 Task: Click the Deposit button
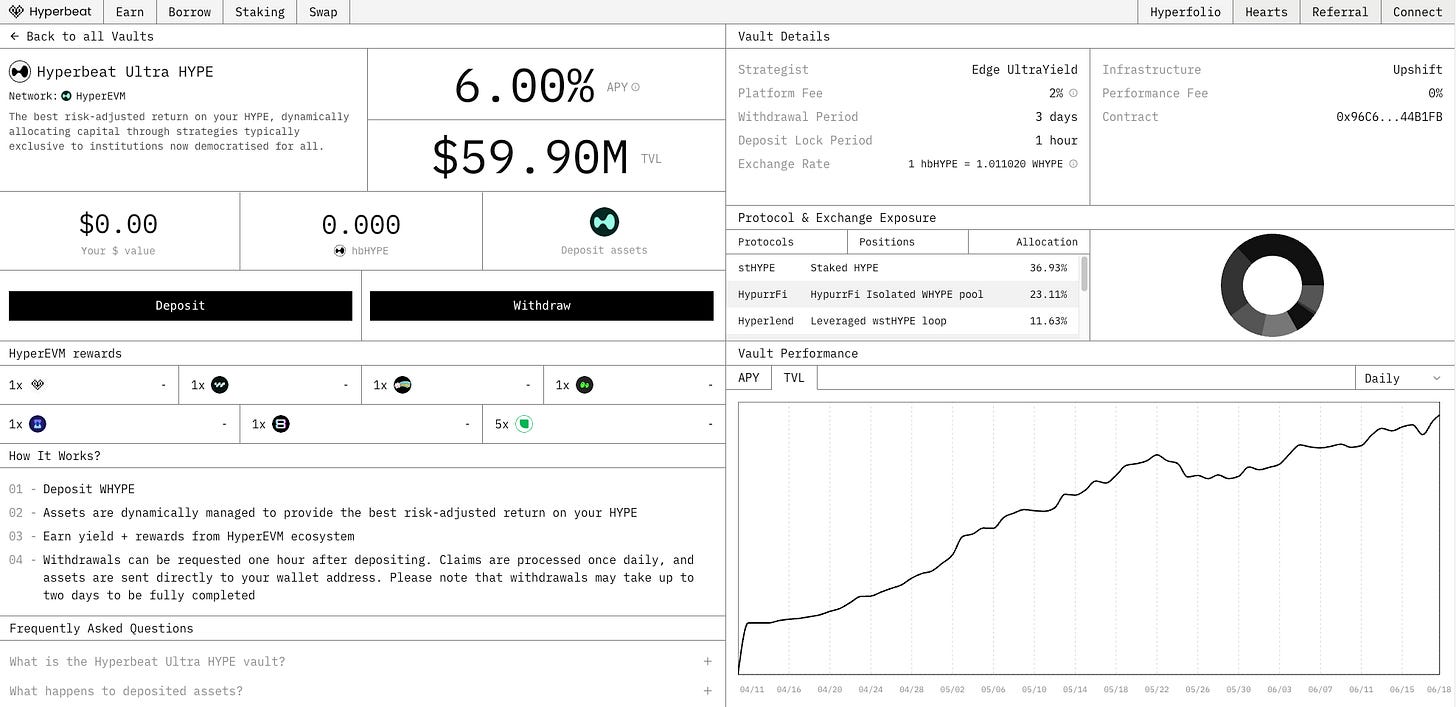point(181,306)
